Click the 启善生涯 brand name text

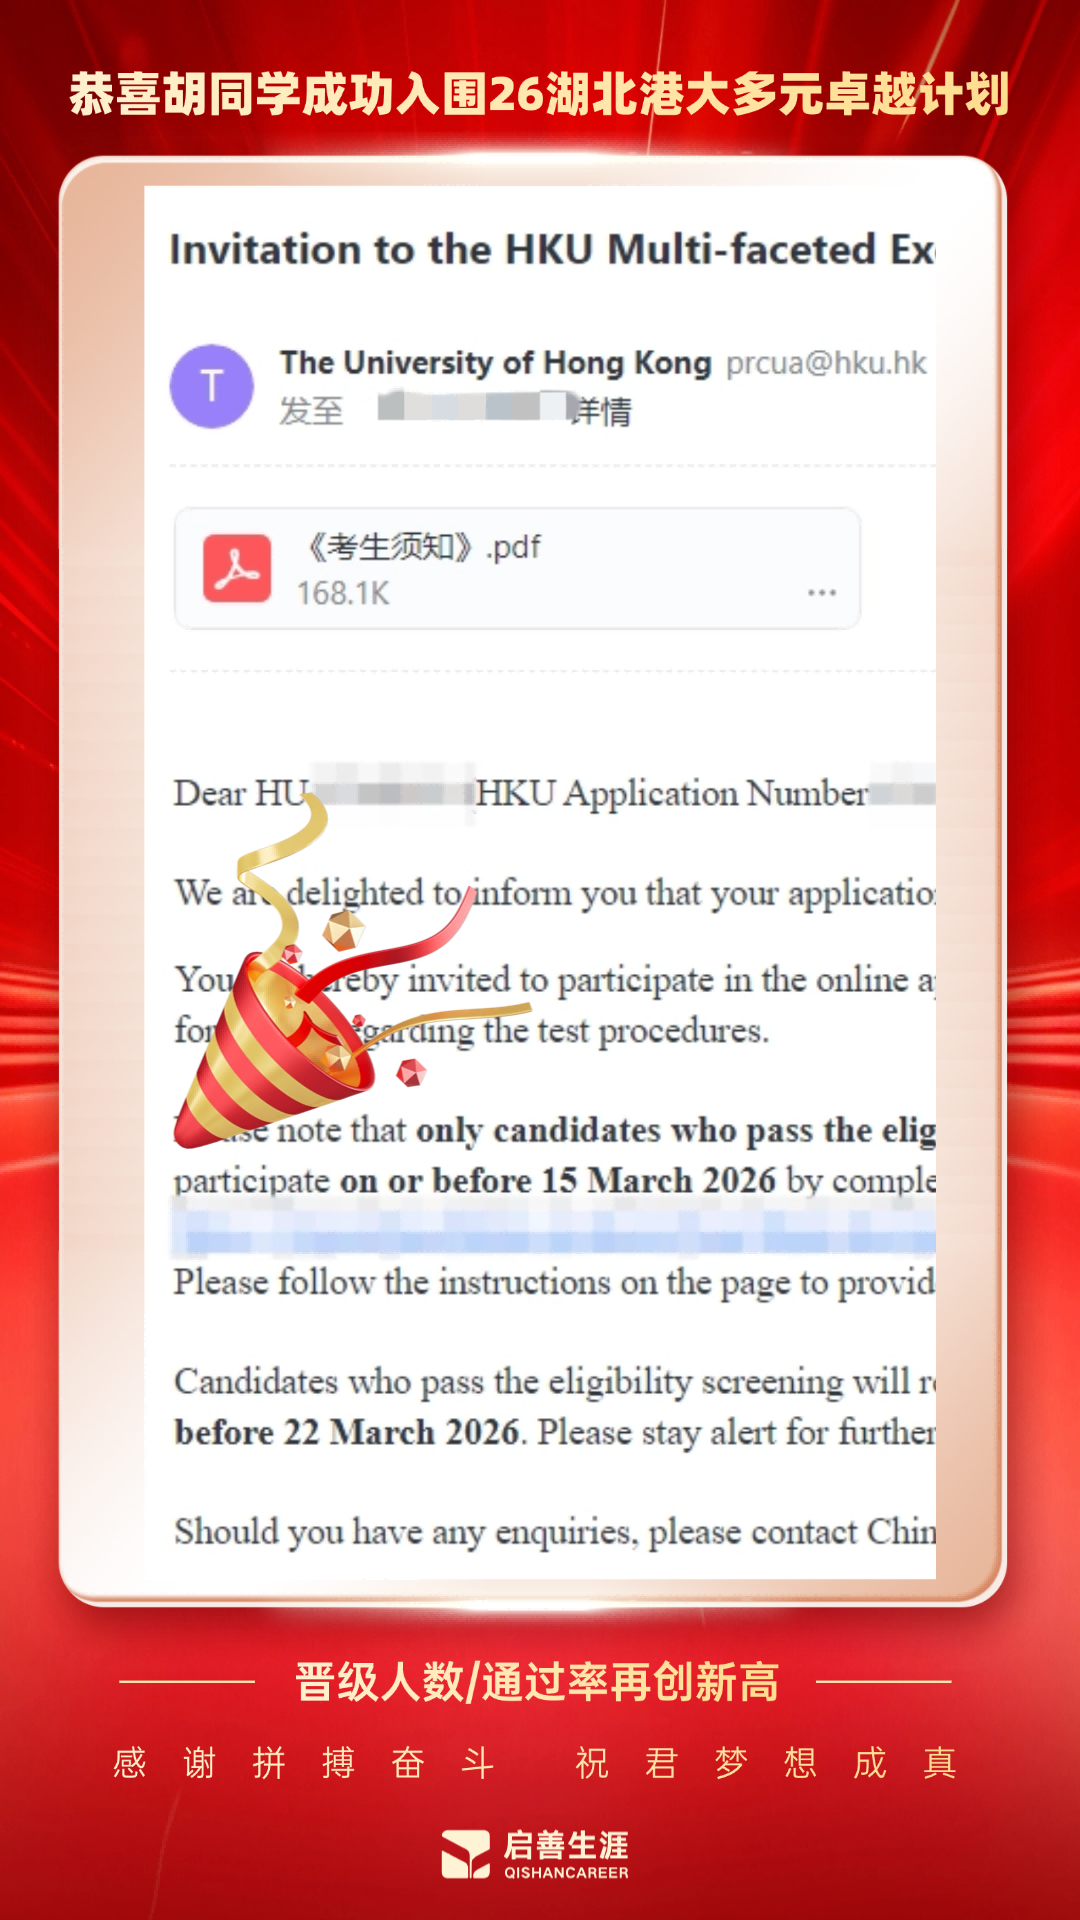566,1845
